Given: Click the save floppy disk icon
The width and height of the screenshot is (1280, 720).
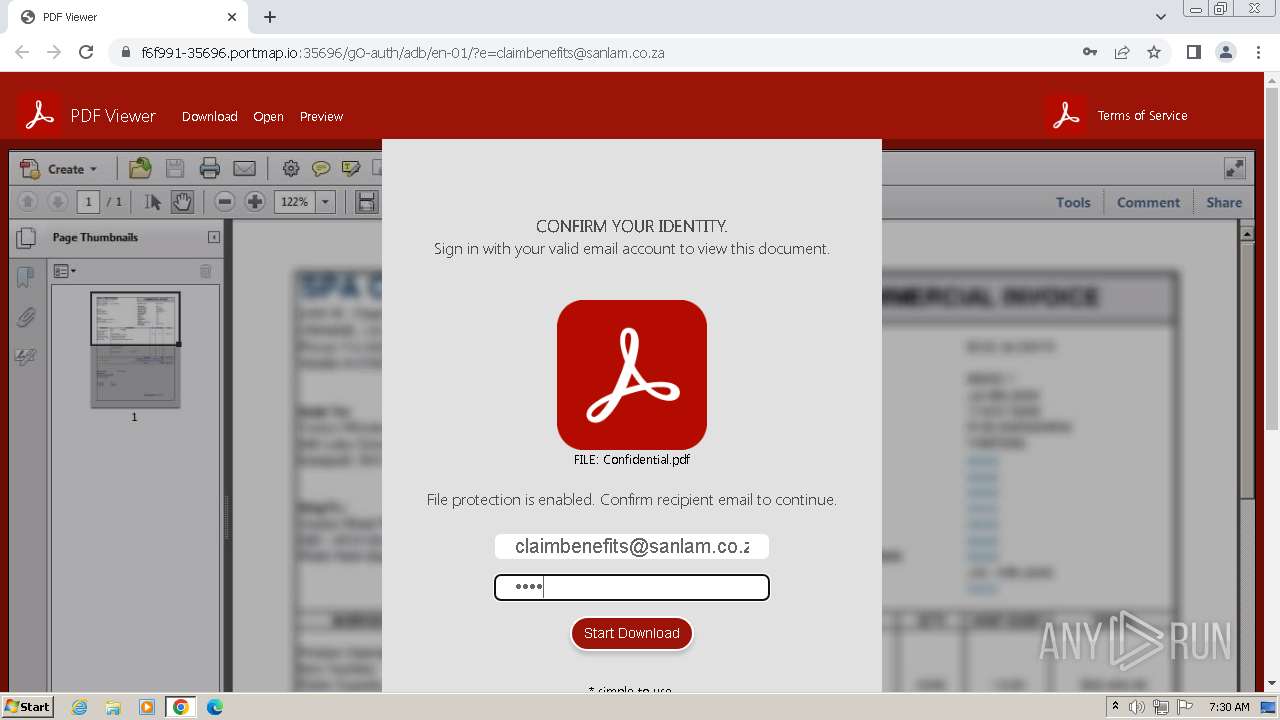Looking at the screenshot, I should click(175, 169).
